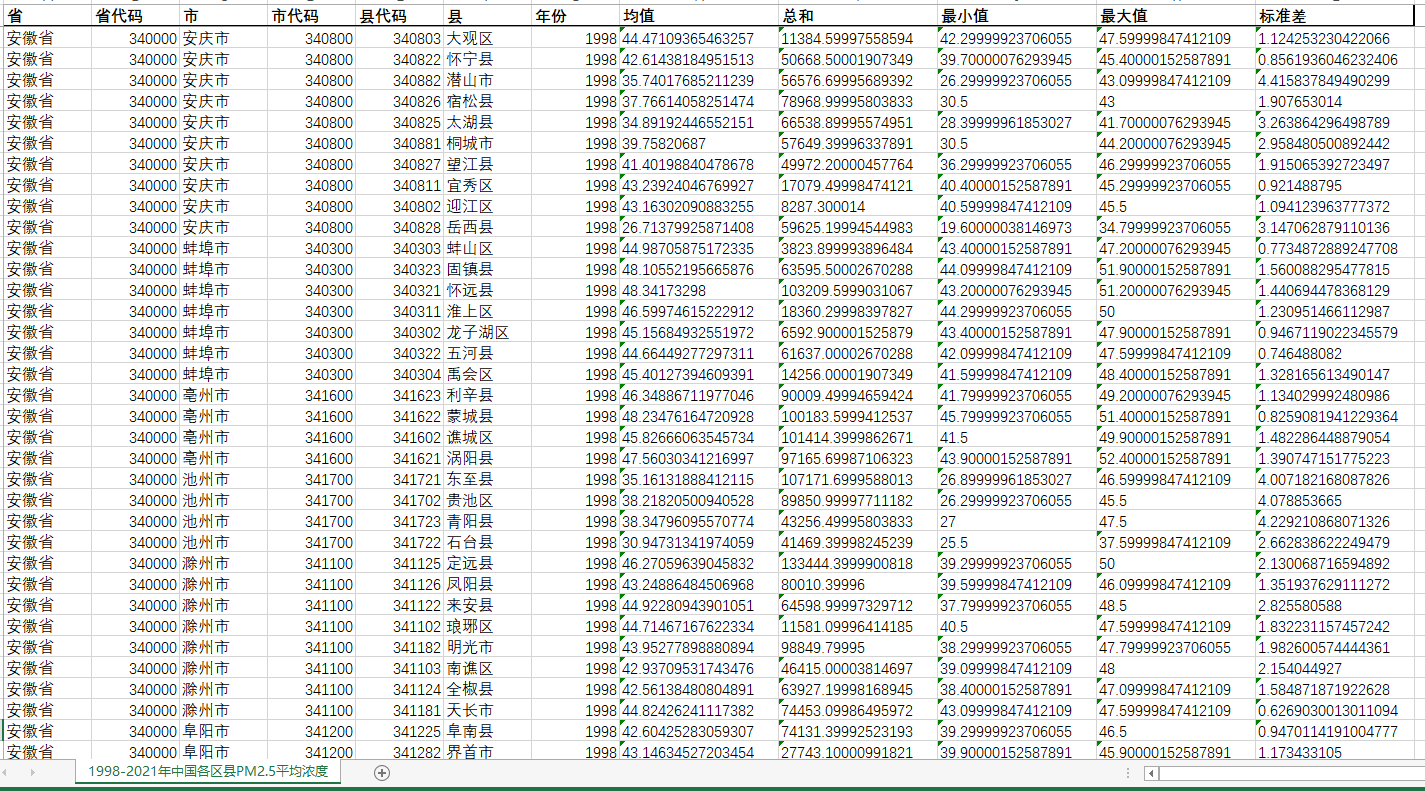Select the 潜山市 county cell

[488, 80]
